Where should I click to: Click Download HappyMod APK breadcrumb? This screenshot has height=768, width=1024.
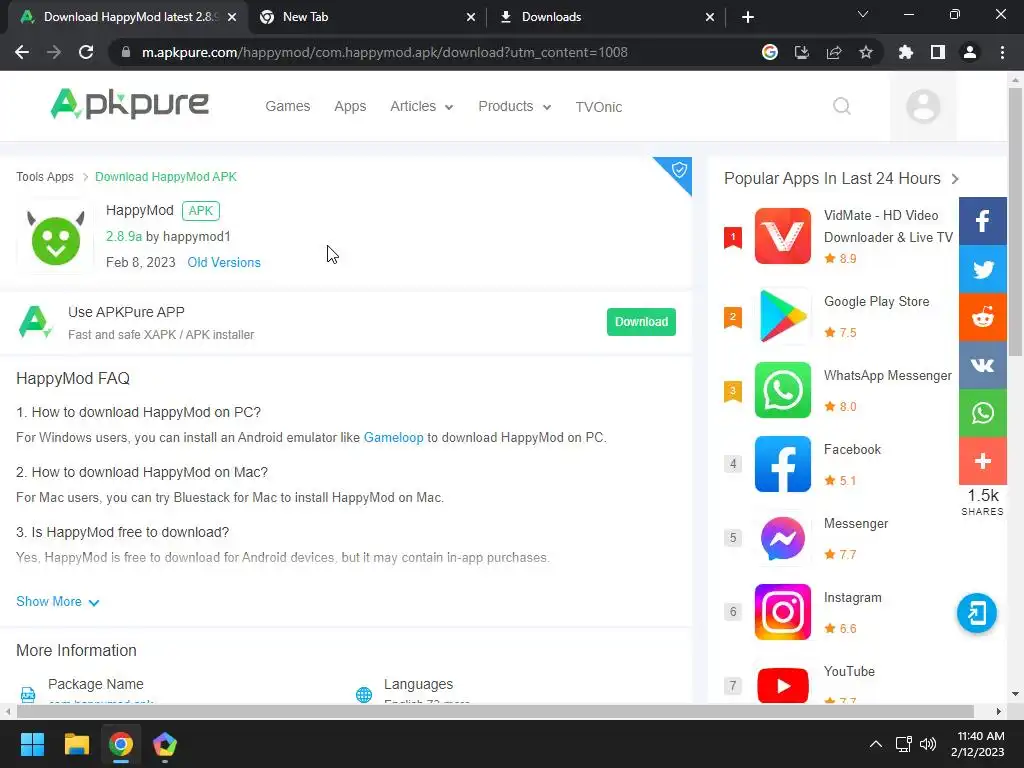click(166, 177)
